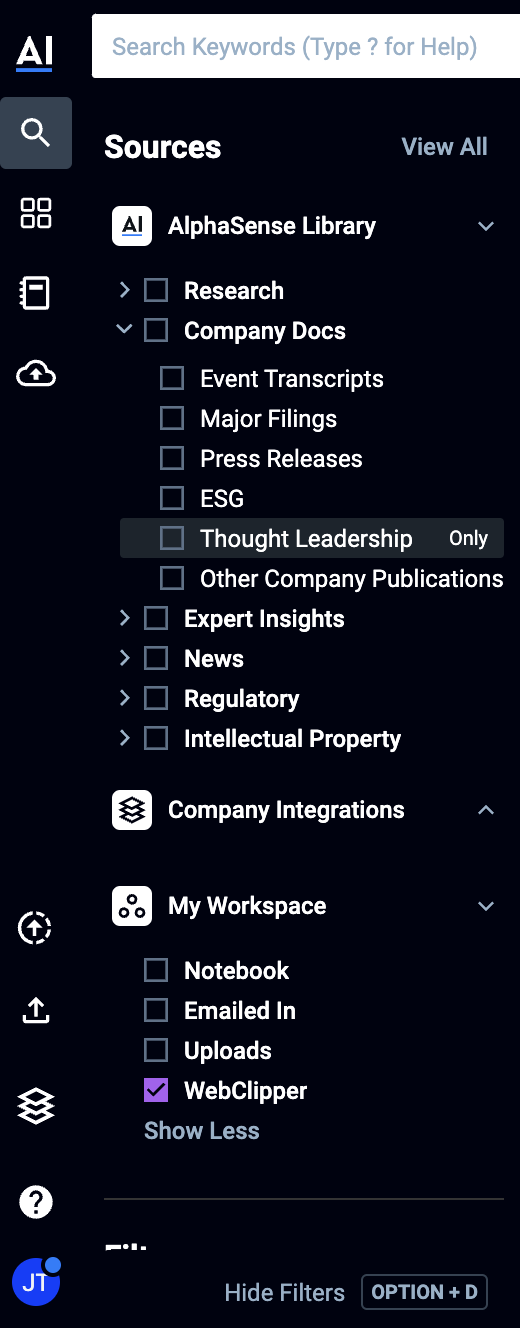Expand the Research tree node
Viewport: 520px width, 1328px height.
pyautogui.click(x=124, y=290)
